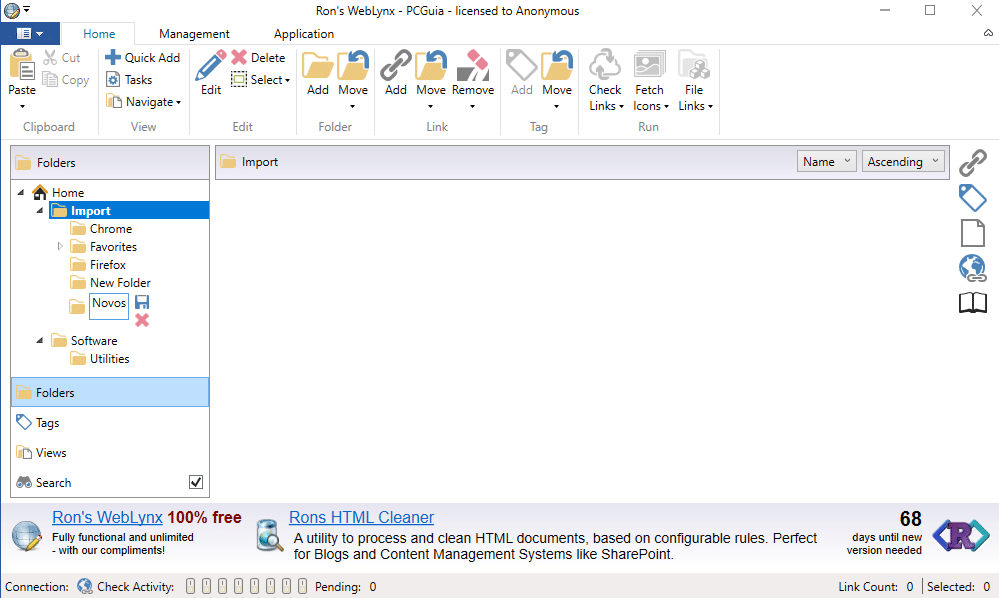The height and width of the screenshot is (598, 999).
Task: Cancel folder rename with the red X
Action: pos(142,320)
